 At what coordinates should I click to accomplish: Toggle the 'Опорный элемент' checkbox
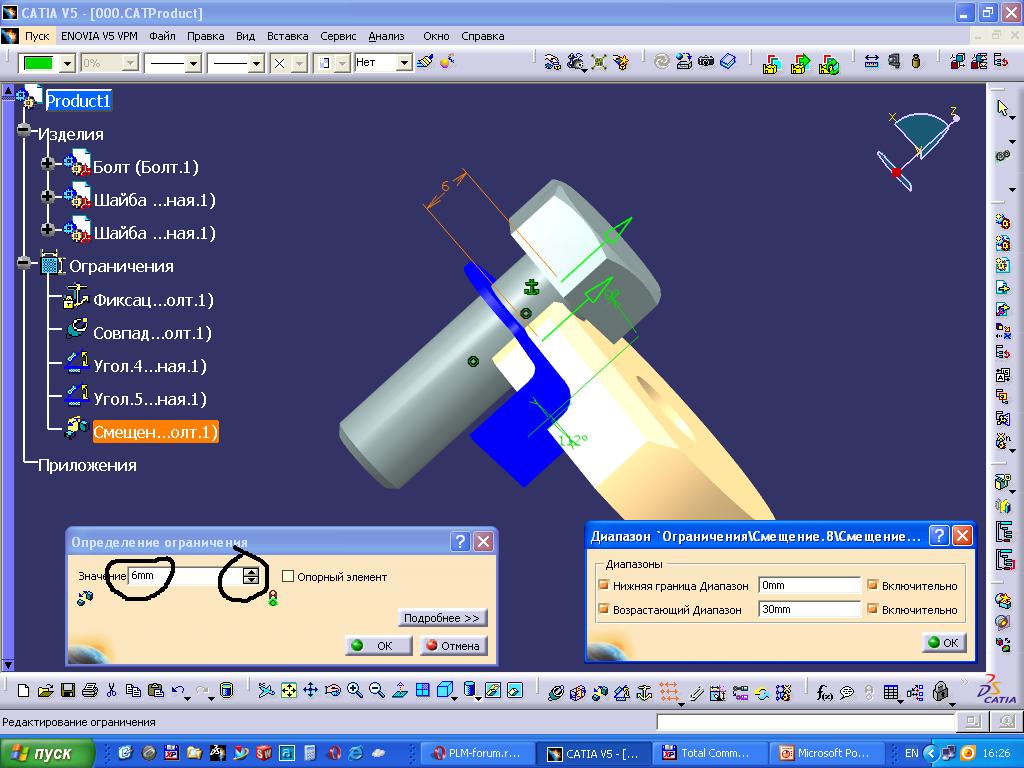click(288, 576)
